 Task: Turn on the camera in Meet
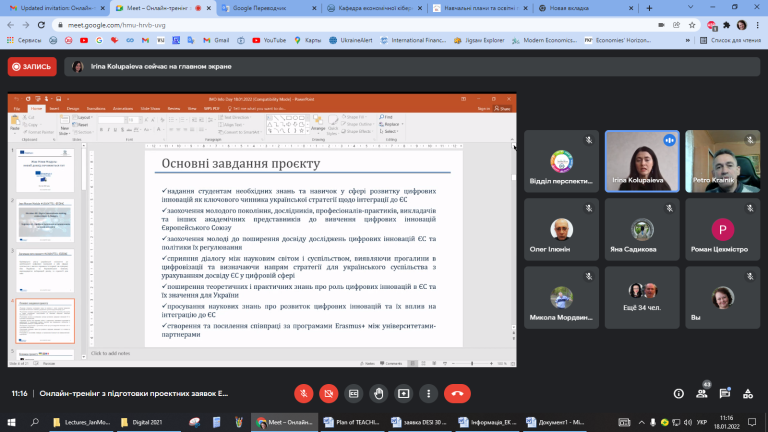[329, 393]
